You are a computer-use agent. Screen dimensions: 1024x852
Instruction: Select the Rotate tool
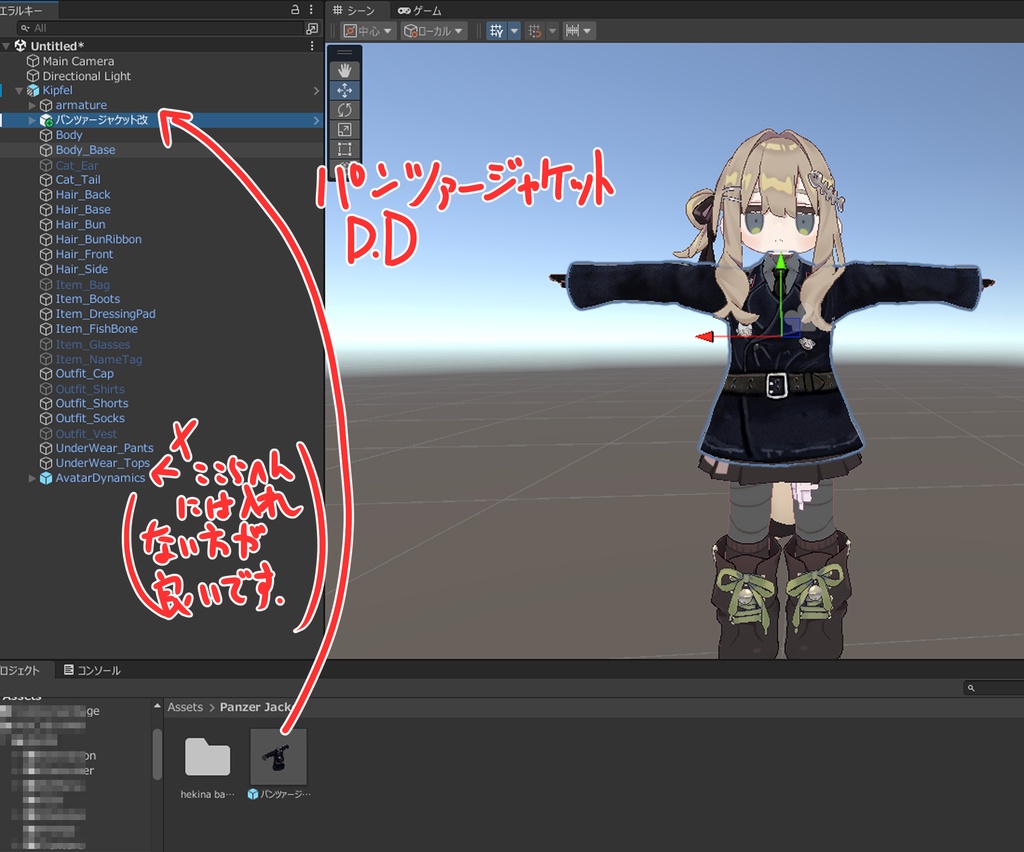point(344,110)
